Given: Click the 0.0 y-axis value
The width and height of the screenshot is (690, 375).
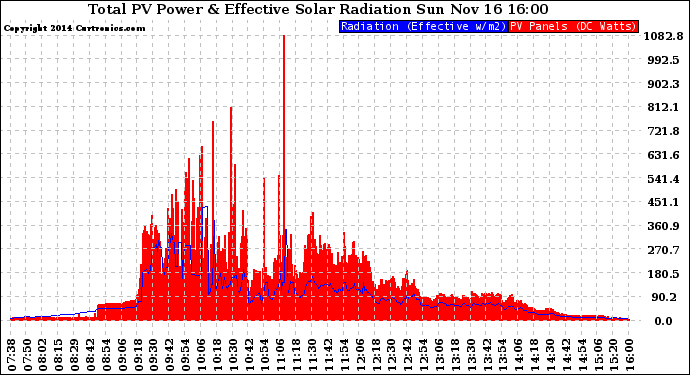Looking at the screenshot, I should pyautogui.click(x=663, y=321).
